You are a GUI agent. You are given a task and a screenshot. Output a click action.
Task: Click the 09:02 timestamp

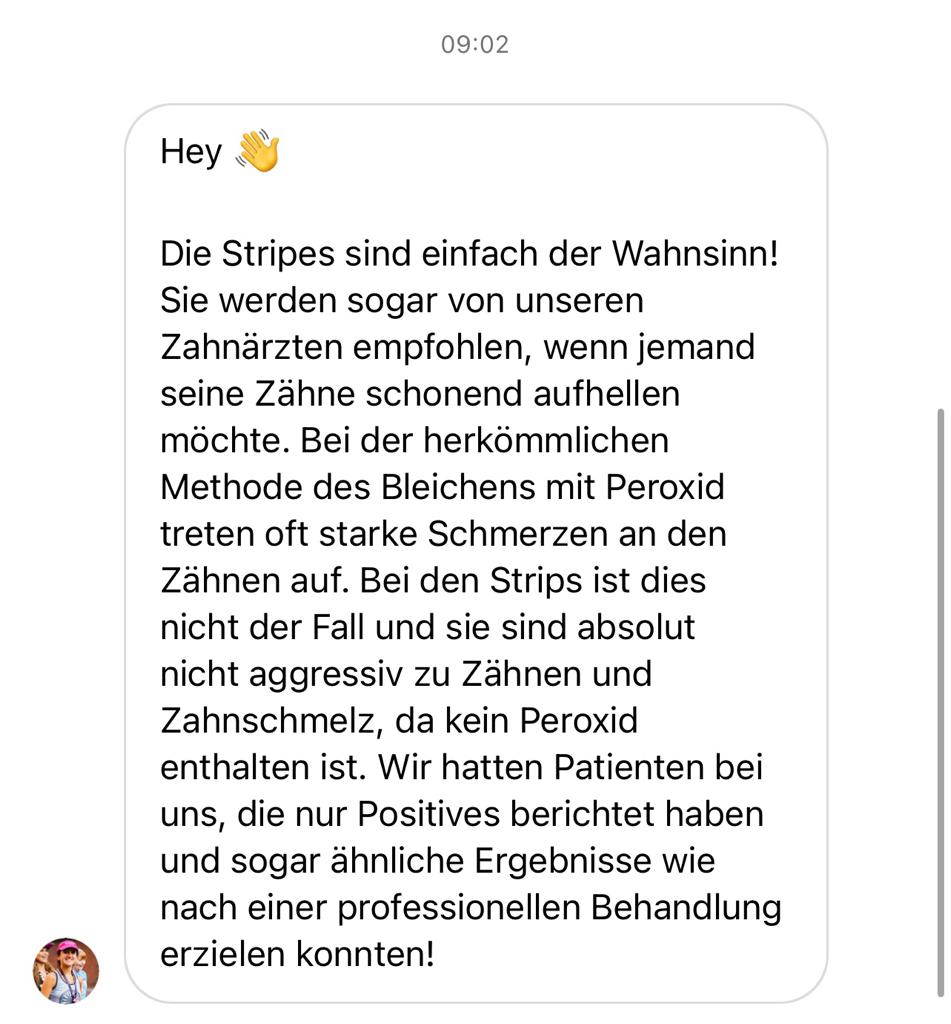click(x=475, y=44)
